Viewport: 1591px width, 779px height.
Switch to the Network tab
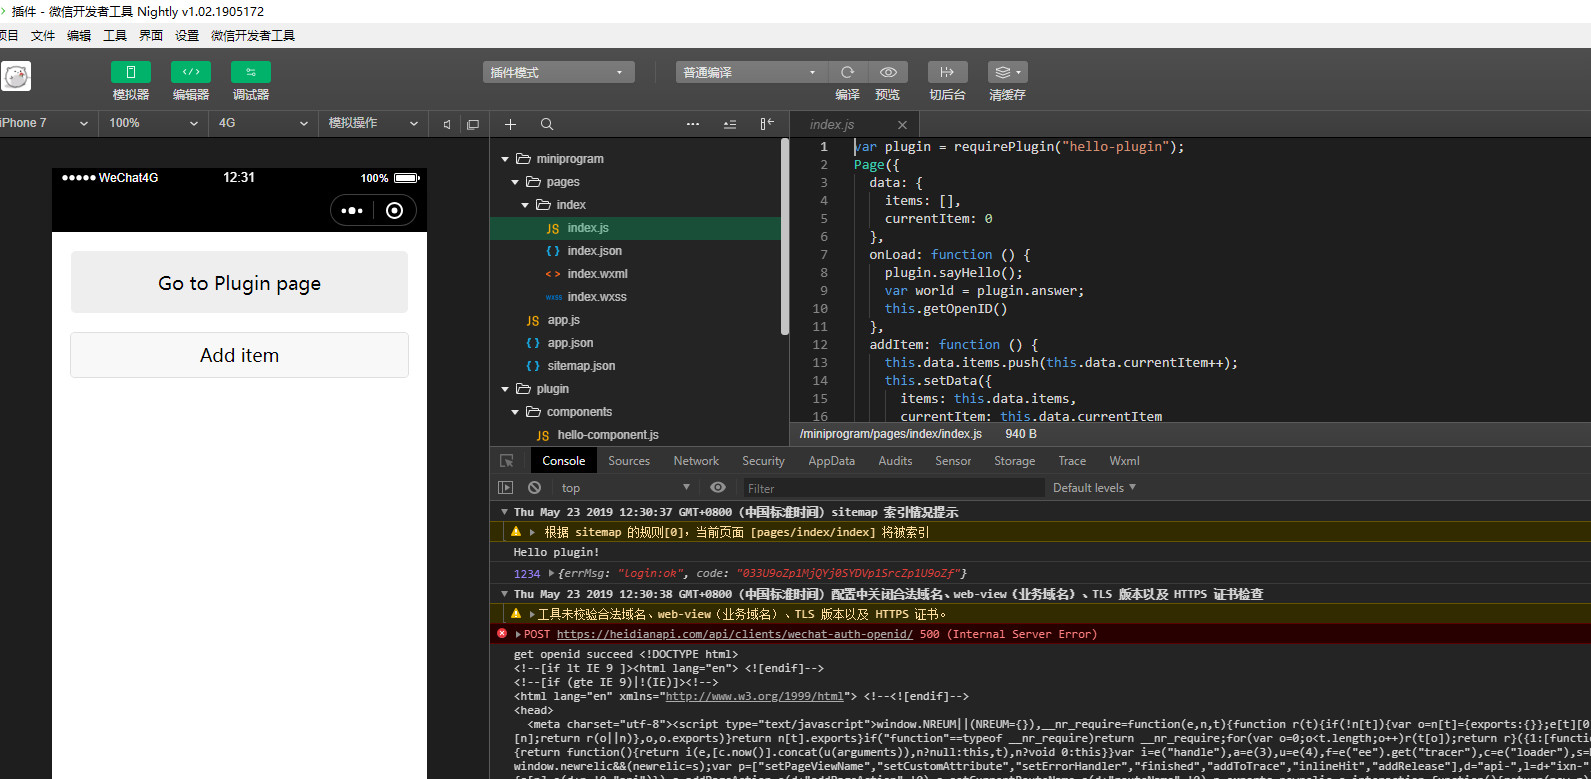click(x=696, y=461)
